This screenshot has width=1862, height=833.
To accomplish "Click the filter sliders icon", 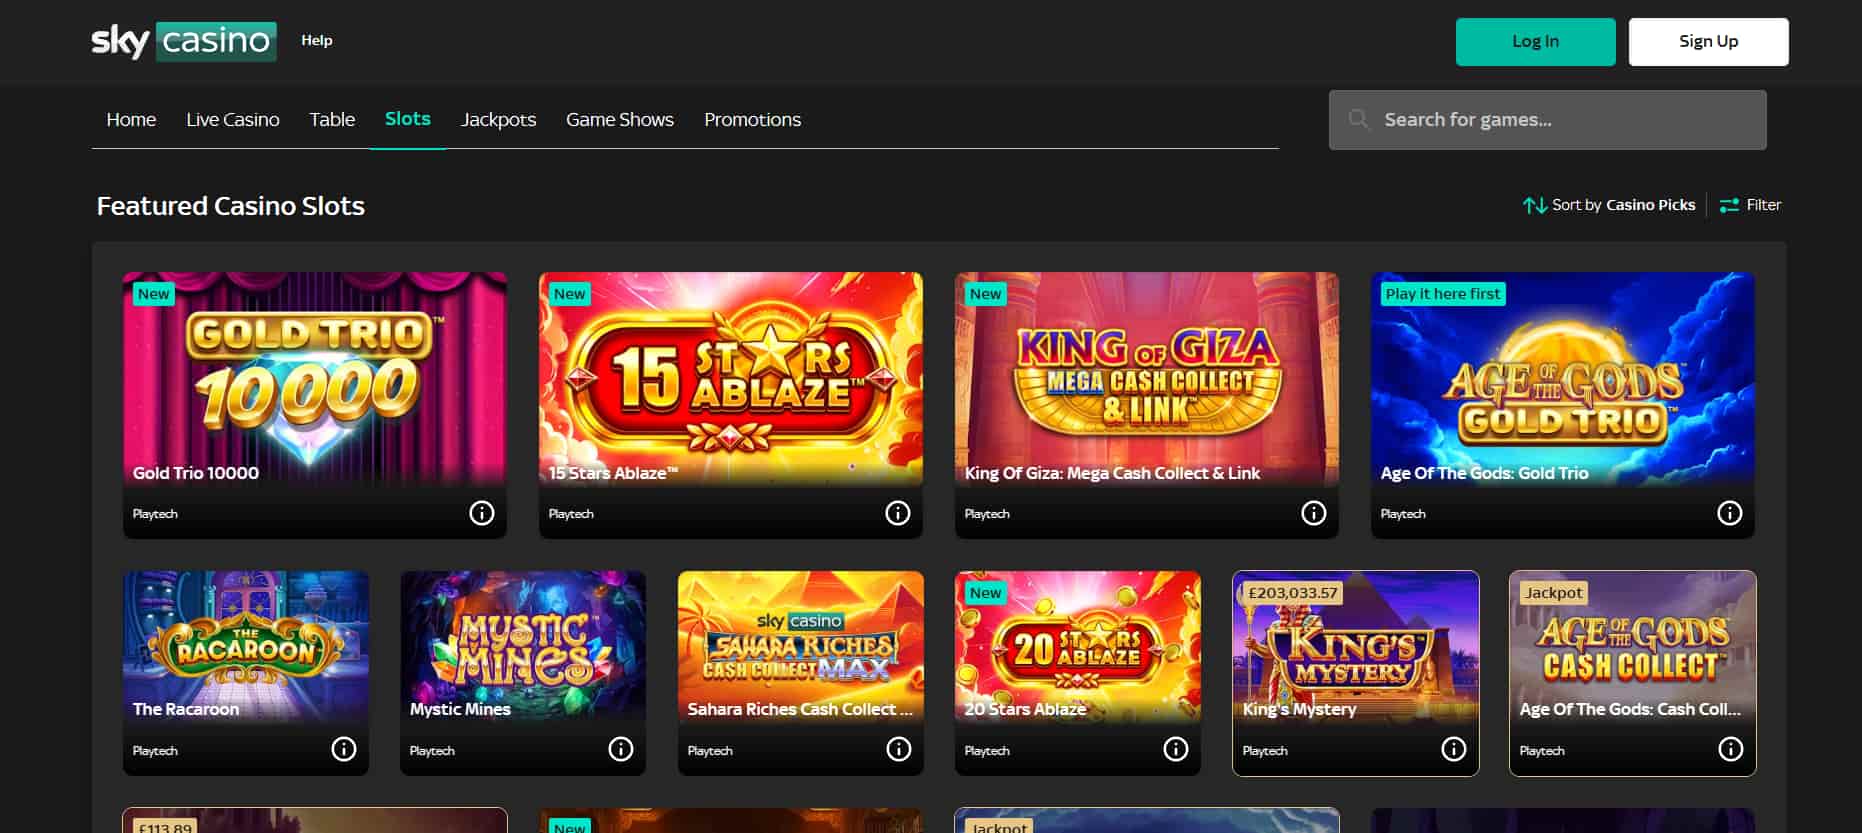I will pos(1729,205).
